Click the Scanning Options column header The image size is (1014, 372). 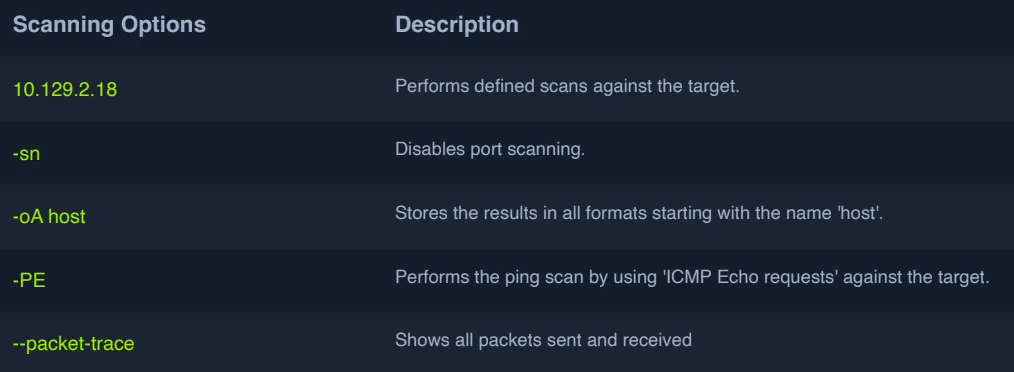point(109,25)
